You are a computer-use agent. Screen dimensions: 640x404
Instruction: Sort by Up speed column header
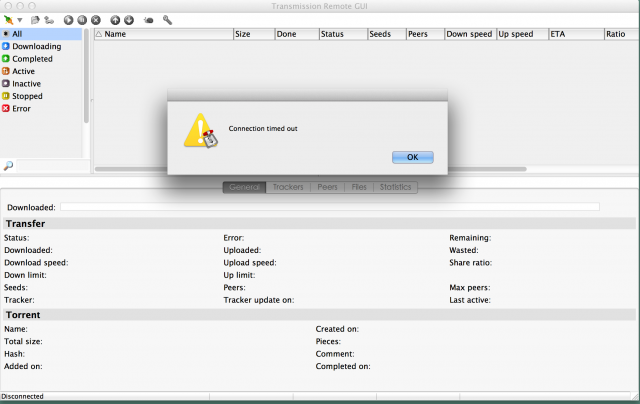[x=522, y=34]
